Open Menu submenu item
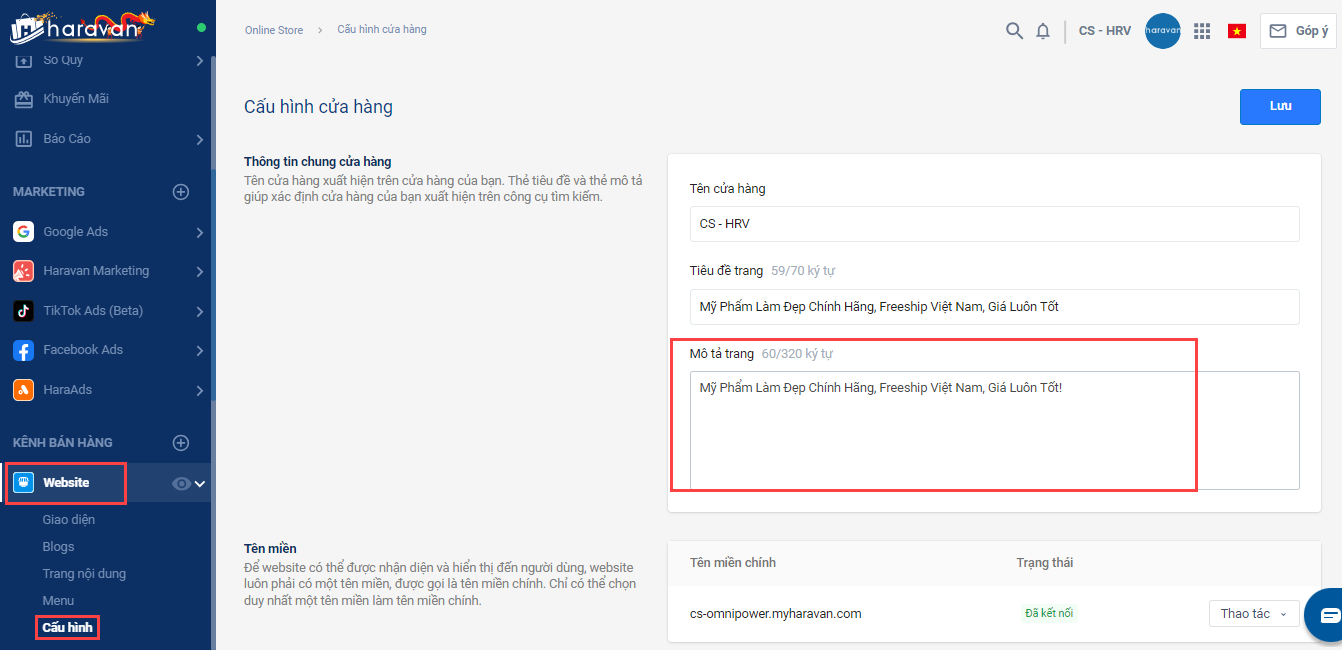 pyautogui.click(x=59, y=601)
